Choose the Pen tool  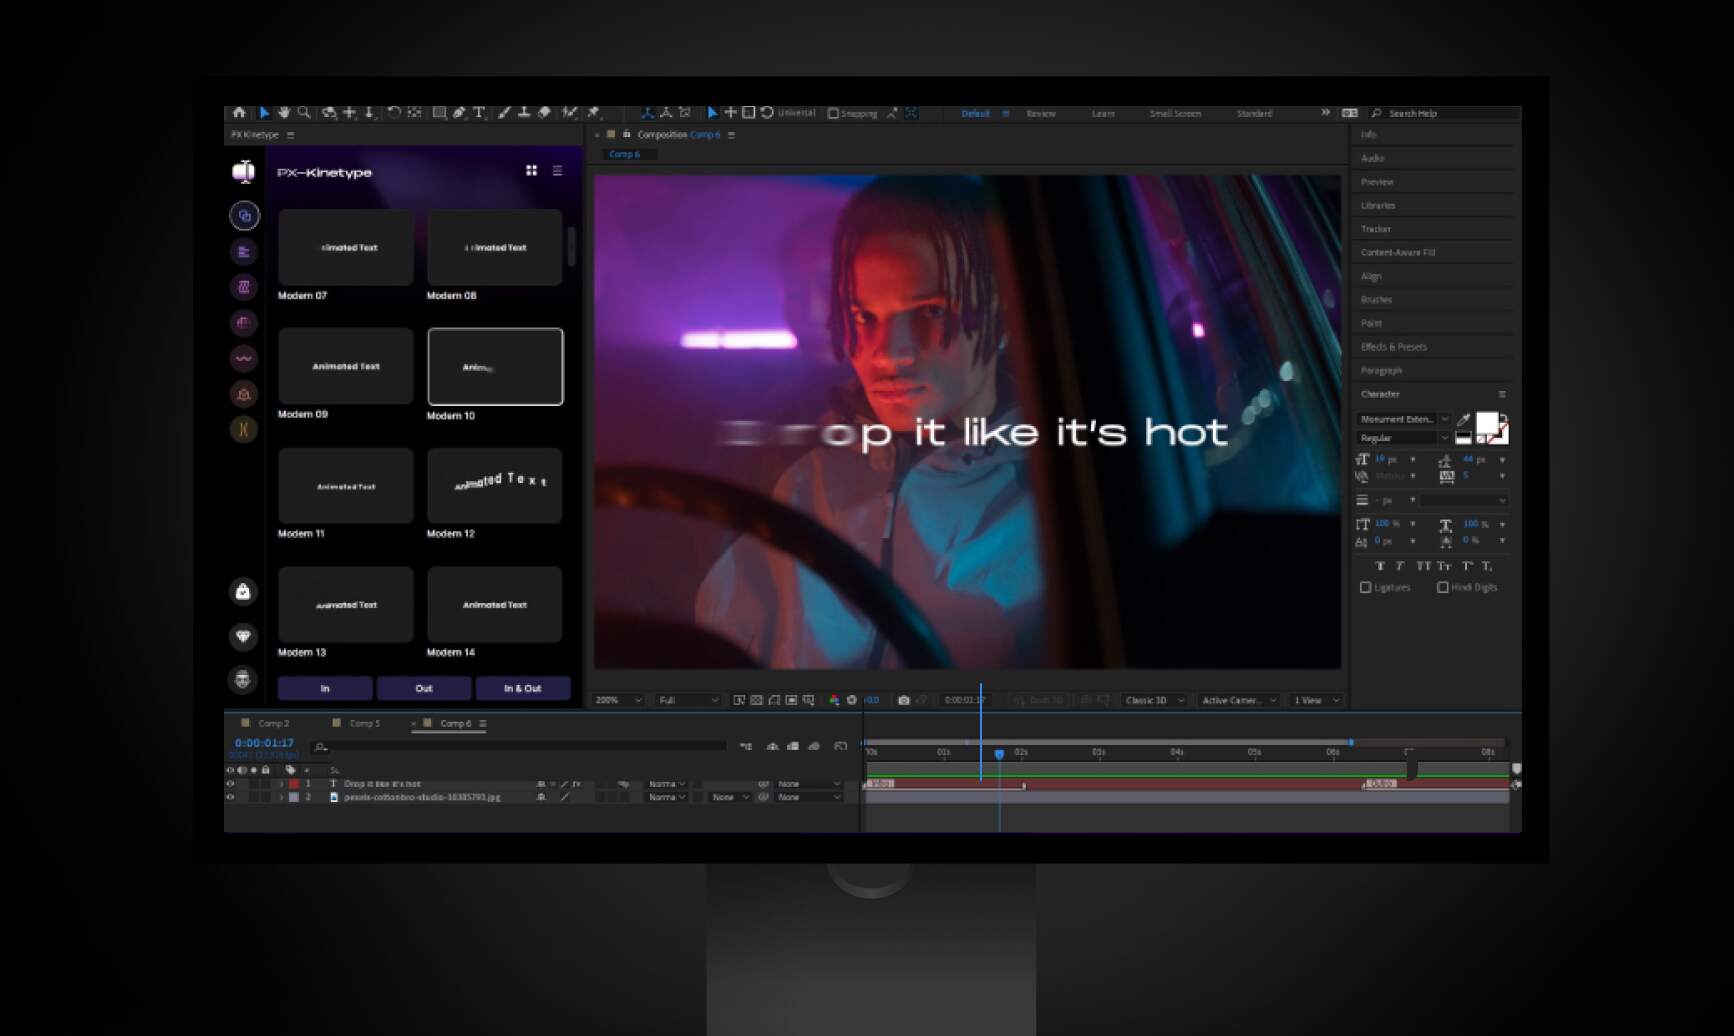pos(459,113)
